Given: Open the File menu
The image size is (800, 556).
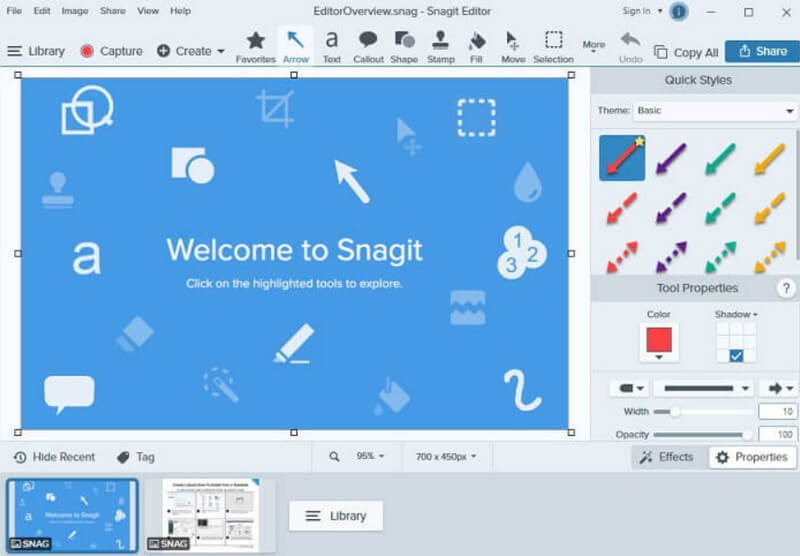Looking at the screenshot, I should [14, 11].
